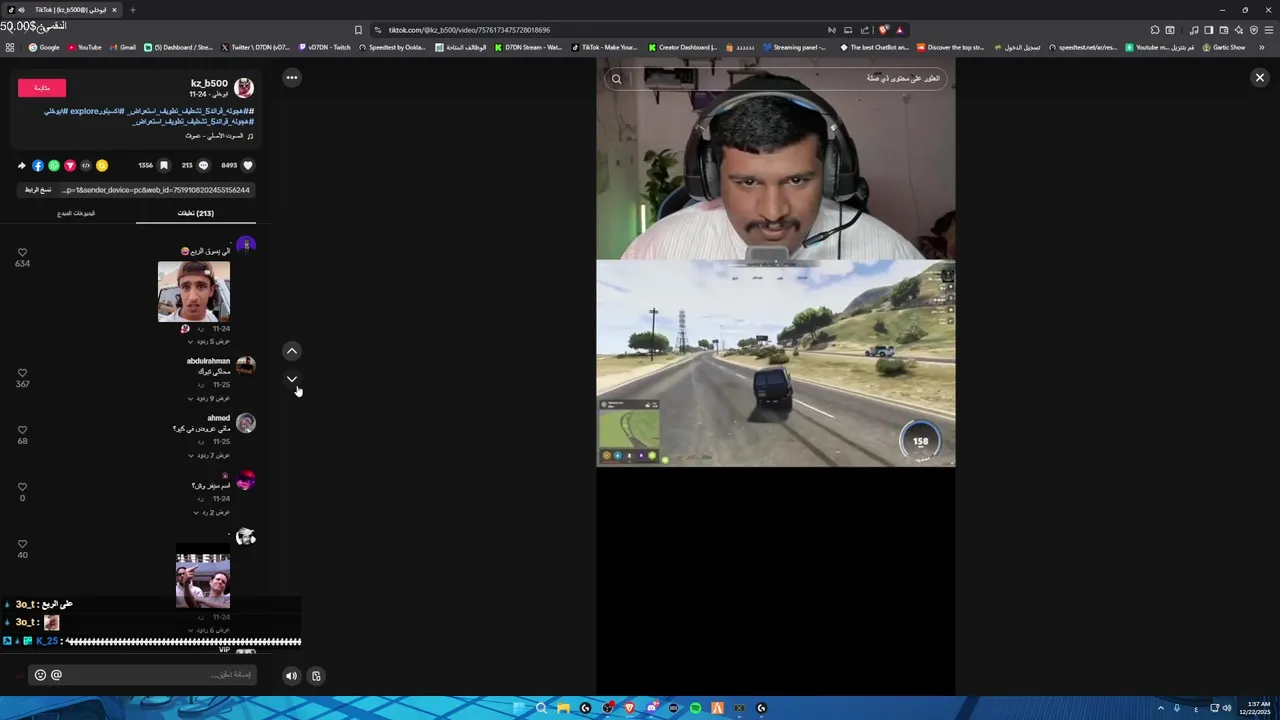This screenshot has width=1280, height=720.
Task: Toggle the bookmark save icon
Action: pyautogui.click(x=164, y=165)
